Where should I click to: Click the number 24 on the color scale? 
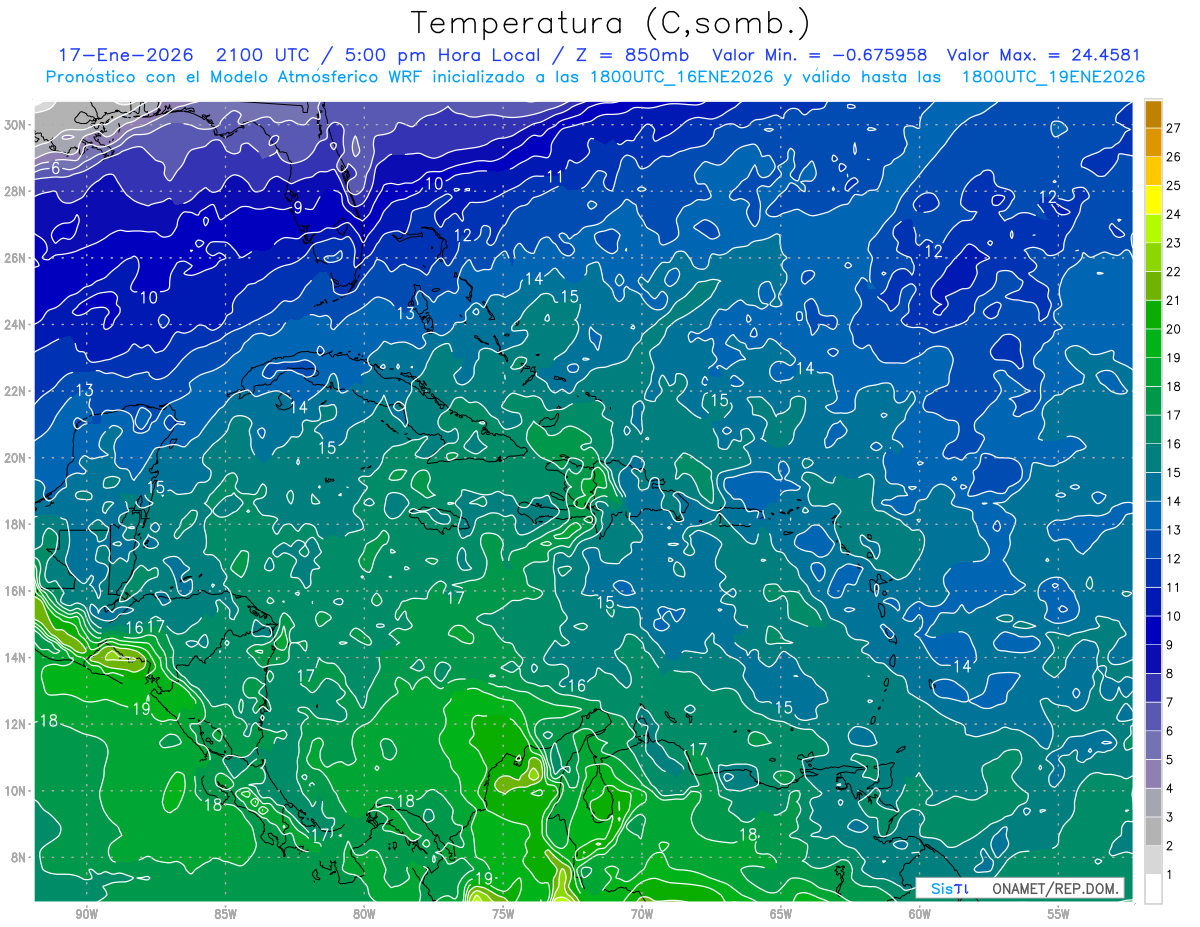tap(1174, 214)
